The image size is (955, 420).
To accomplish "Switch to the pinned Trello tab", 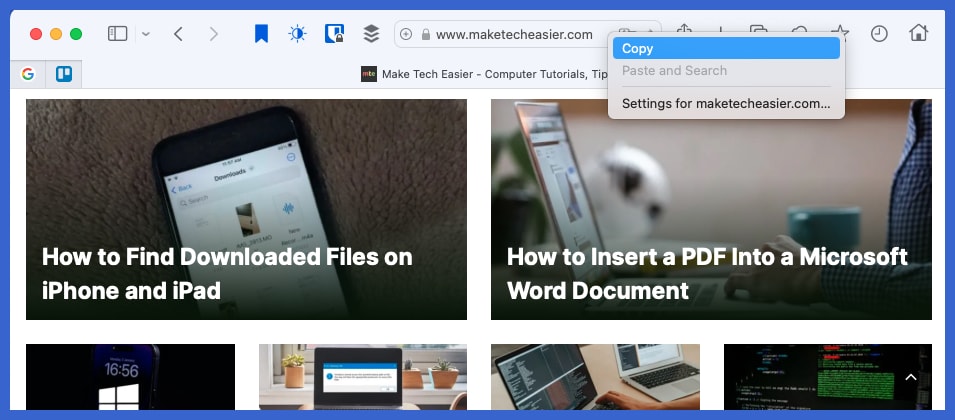I will (64, 74).
